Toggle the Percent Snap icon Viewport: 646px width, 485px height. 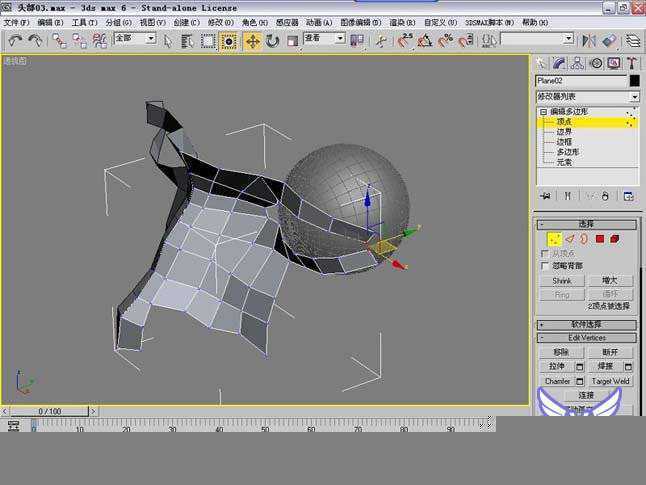coord(445,40)
